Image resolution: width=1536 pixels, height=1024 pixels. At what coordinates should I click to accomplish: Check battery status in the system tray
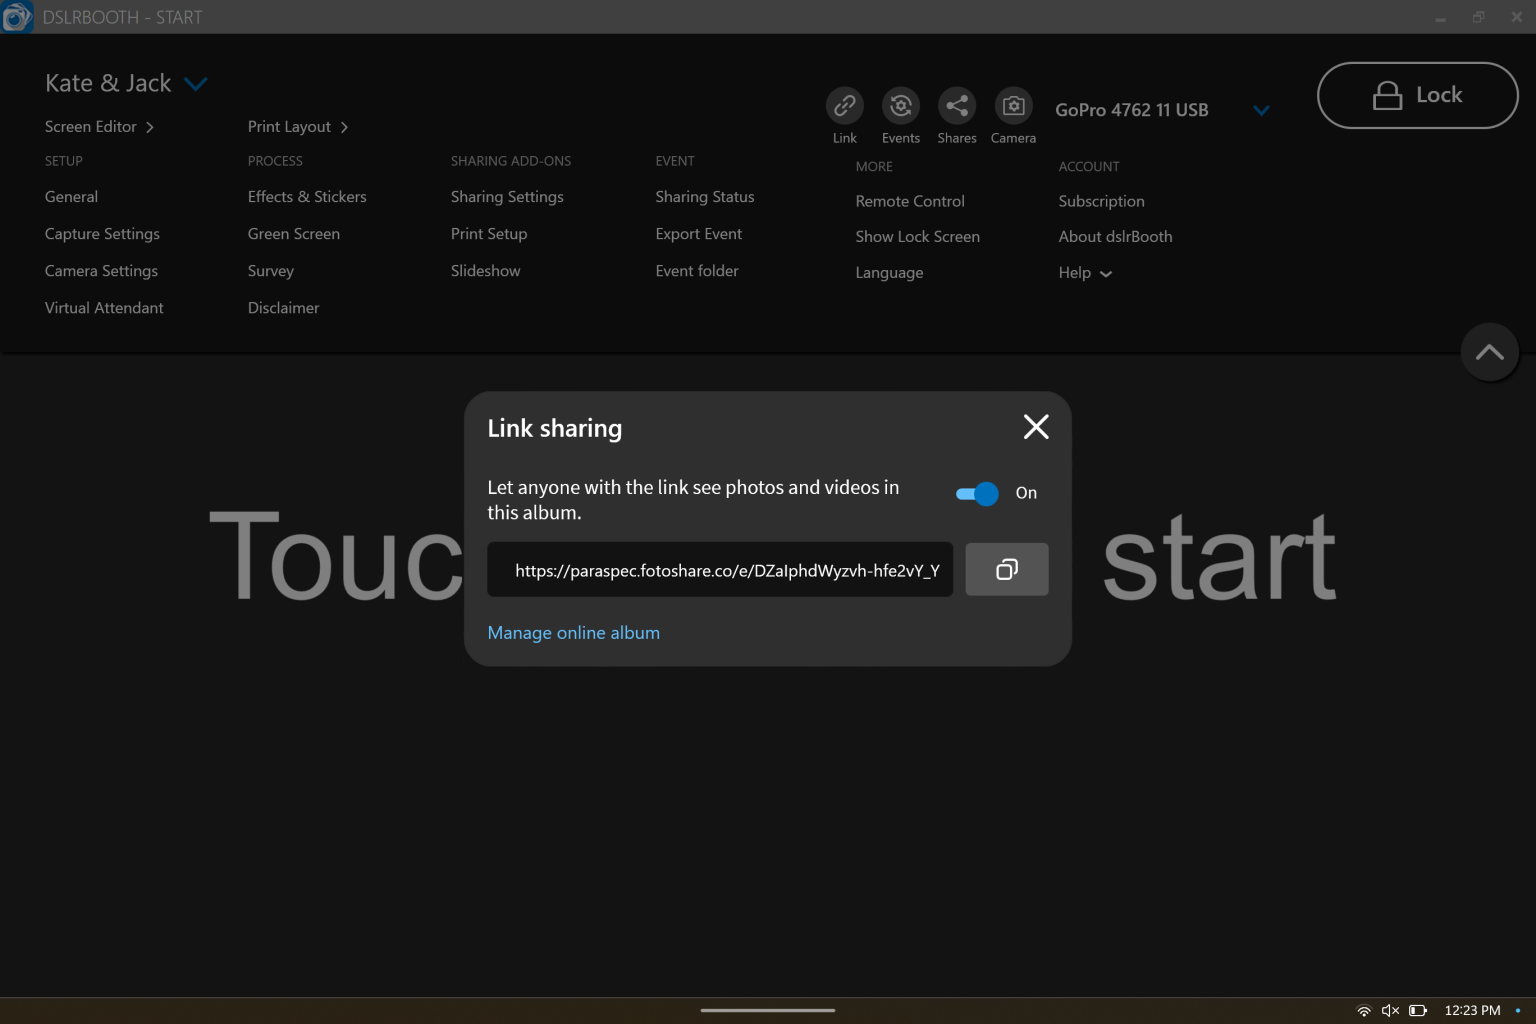pos(1417,1010)
